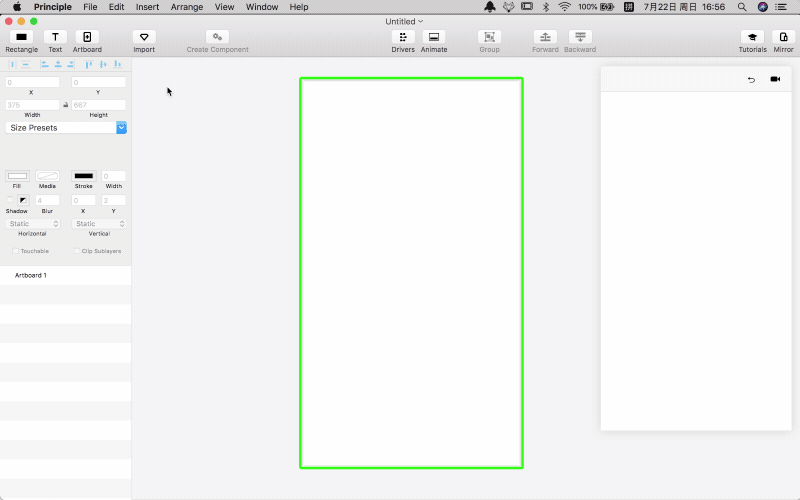
Task: Open the Drivers panel
Action: [403, 37]
